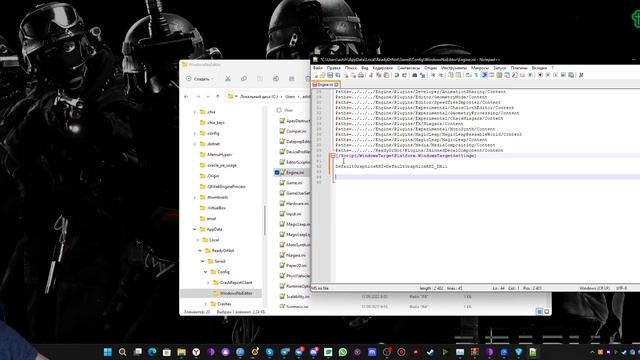The image size is (640, 360).
Task: Start macro recording with the Record icon
Action: coord(540,75)
